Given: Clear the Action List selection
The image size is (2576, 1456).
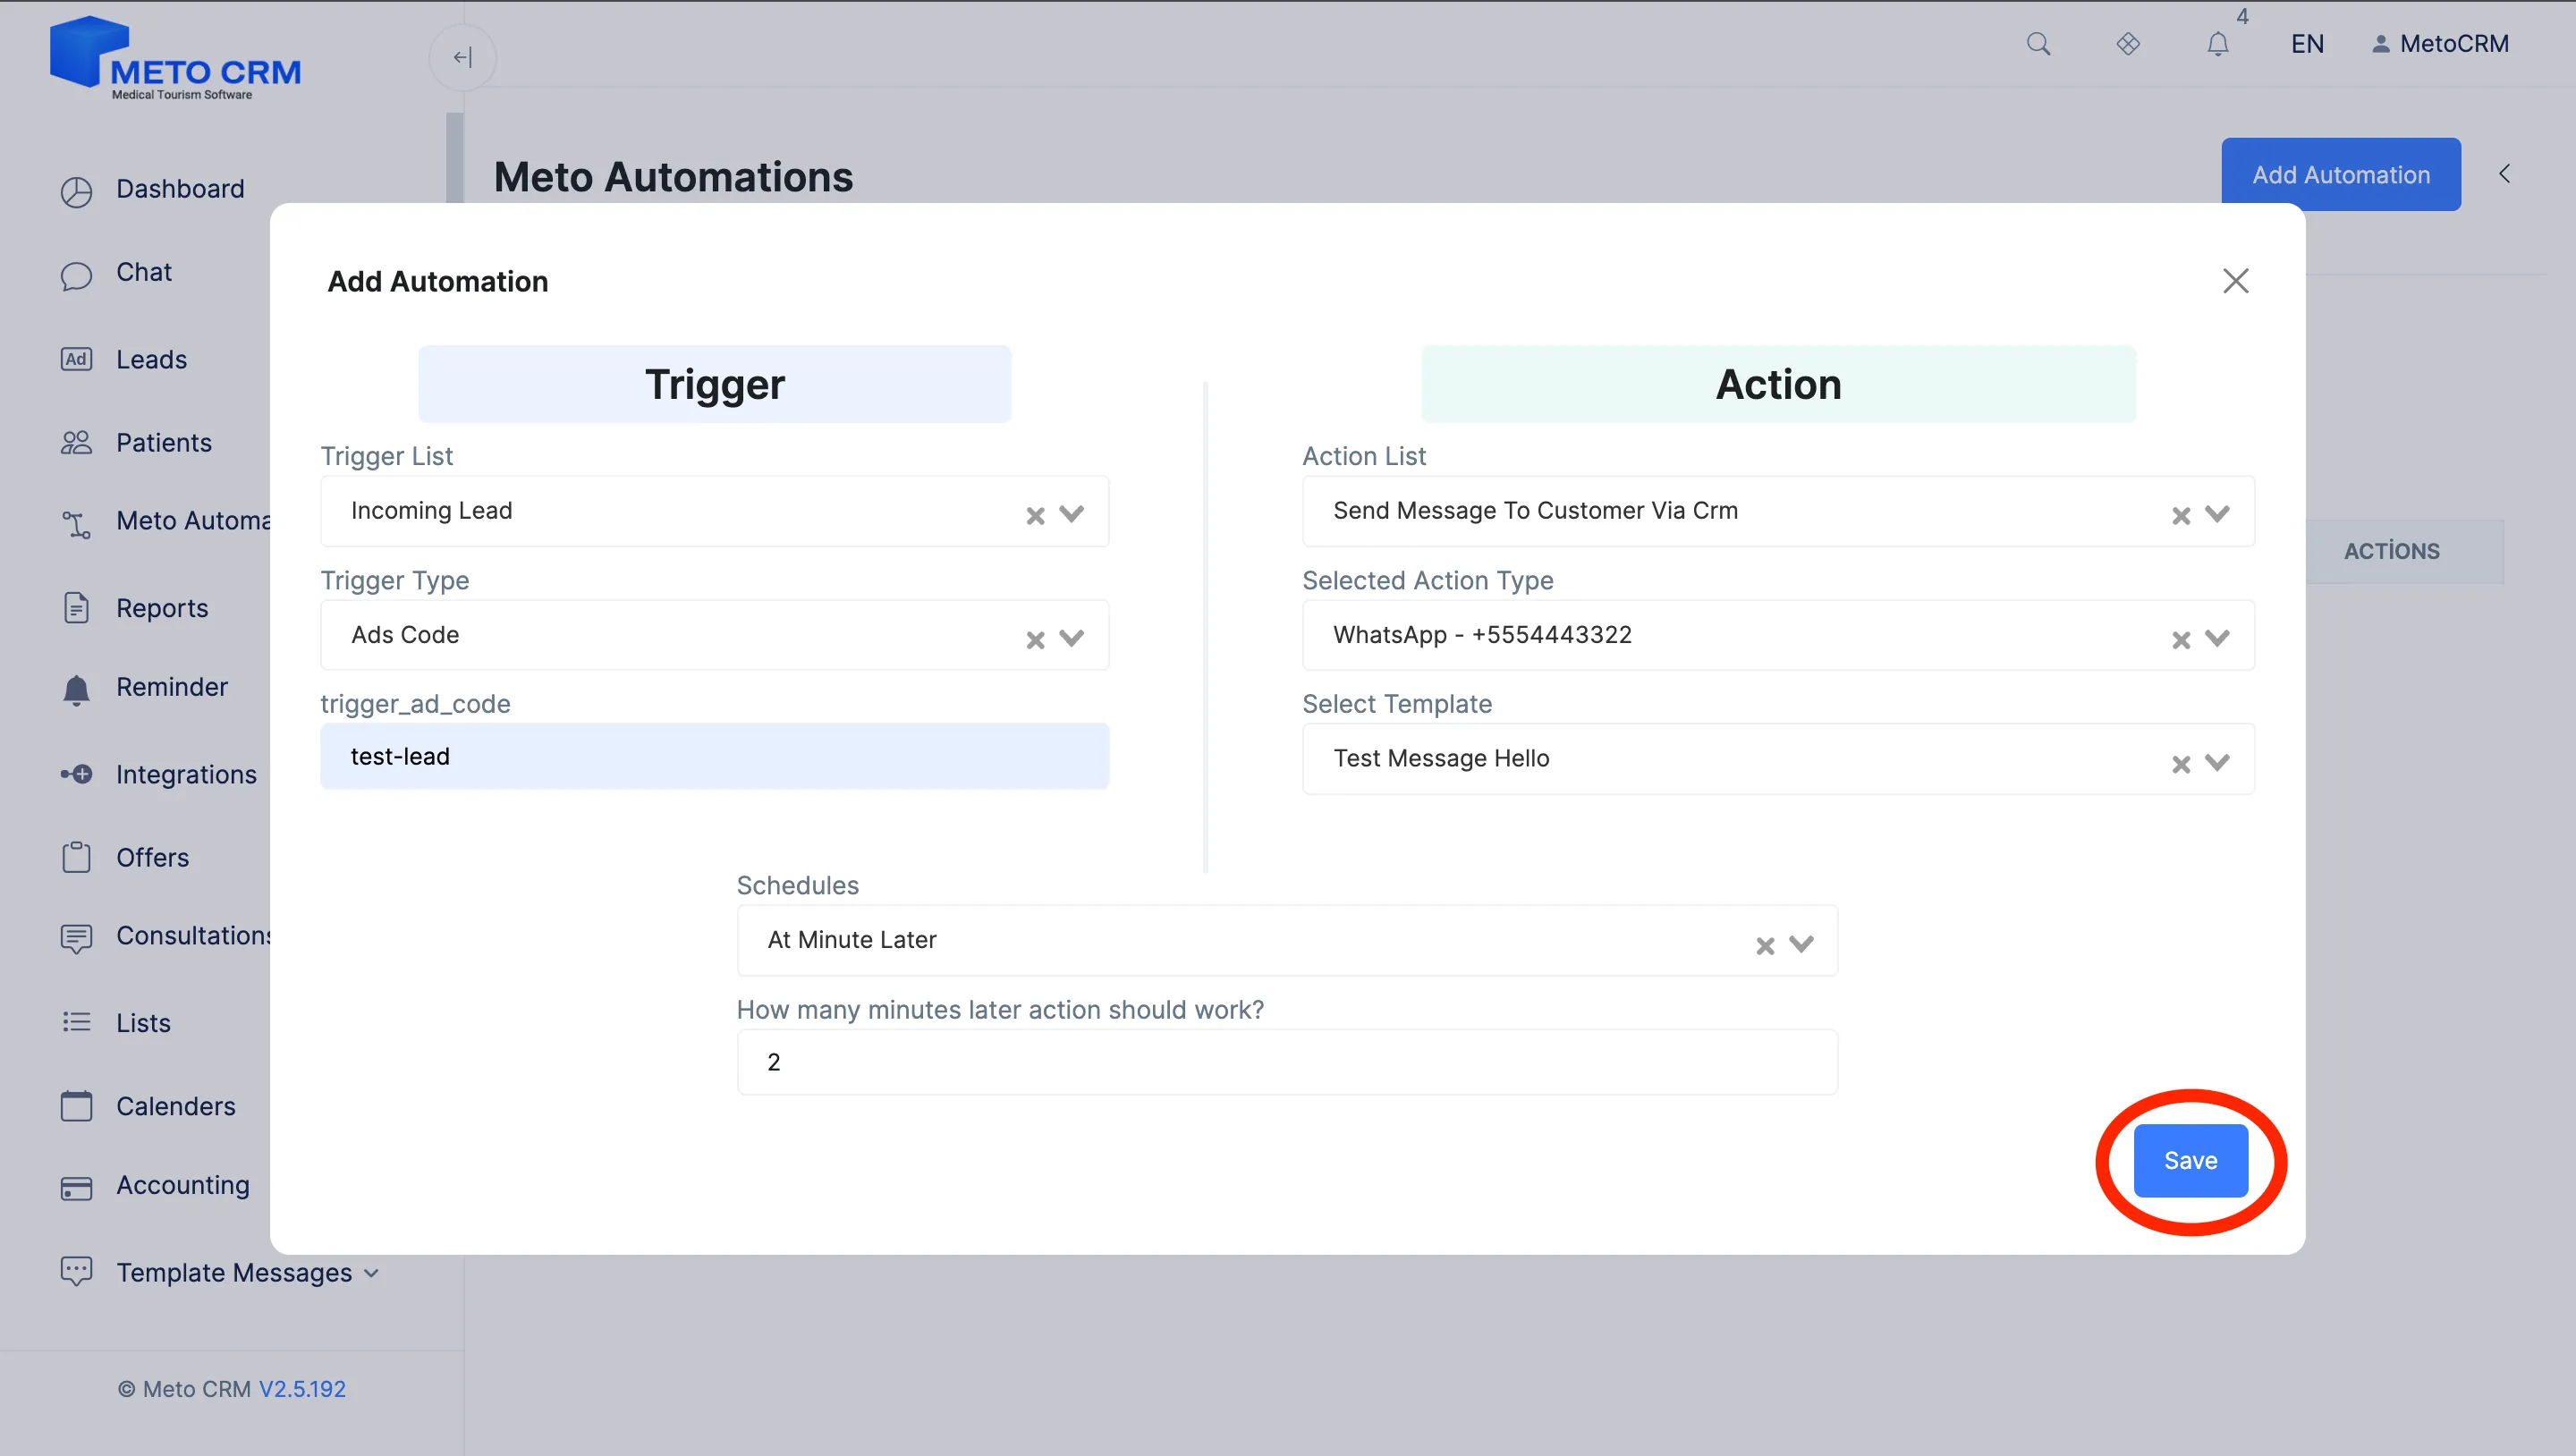Looking at the screenshot, I should [2181, 515].
